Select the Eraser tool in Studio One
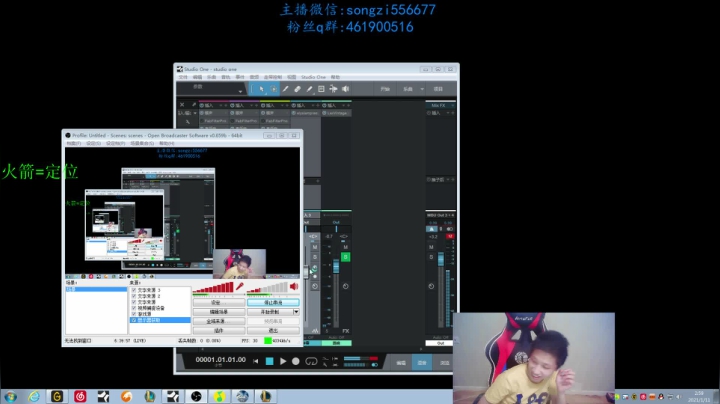This screenshot has width=720, height=404. (x=297, y=89)
